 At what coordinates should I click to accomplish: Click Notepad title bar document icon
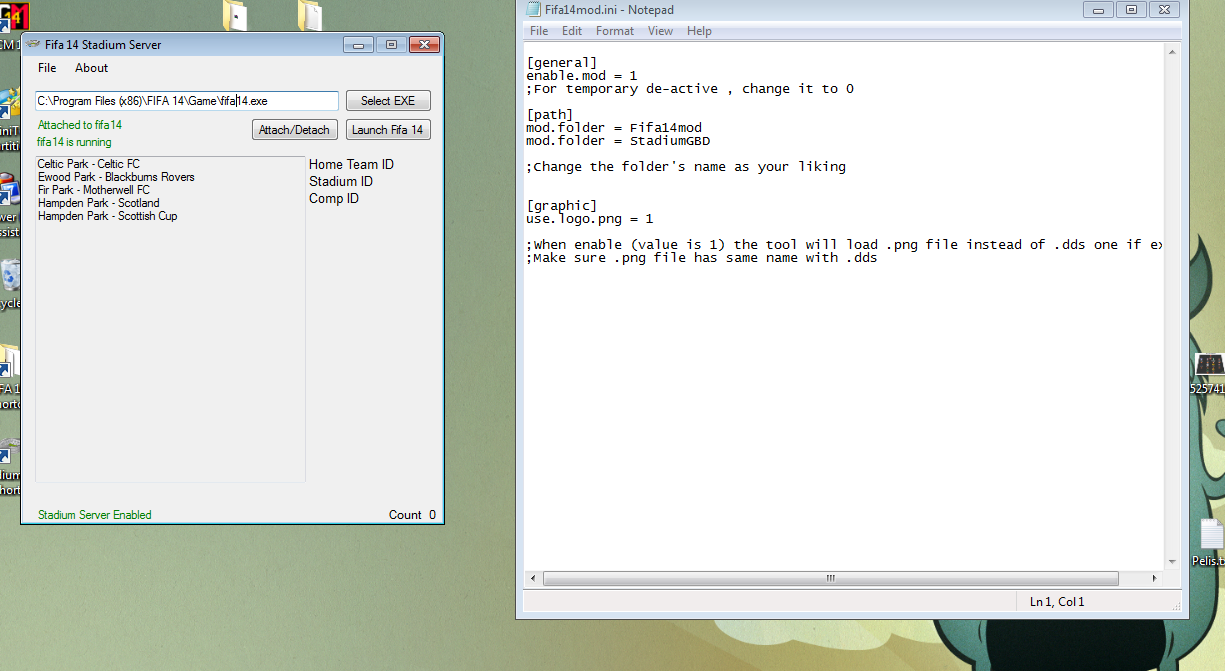pos(533,9)
